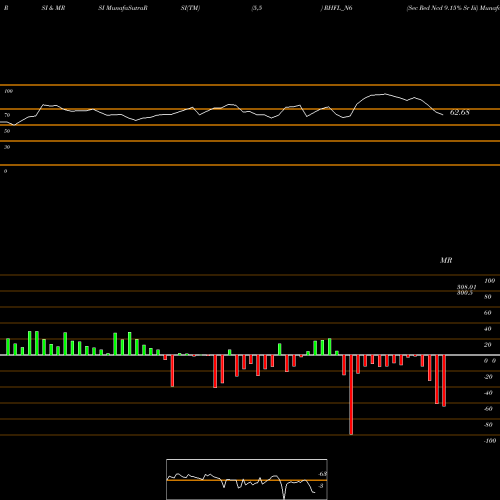Click the 40 axis label on the MR histogram
500x500 pixels.
pyautogui.click(x=488, y=329)
